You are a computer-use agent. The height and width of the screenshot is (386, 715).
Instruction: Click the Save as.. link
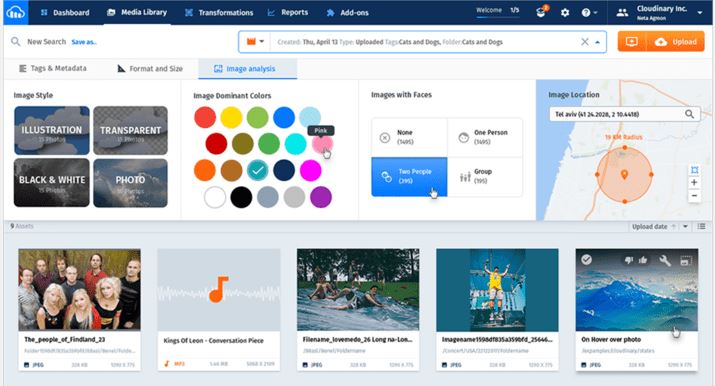pos(84,42)
